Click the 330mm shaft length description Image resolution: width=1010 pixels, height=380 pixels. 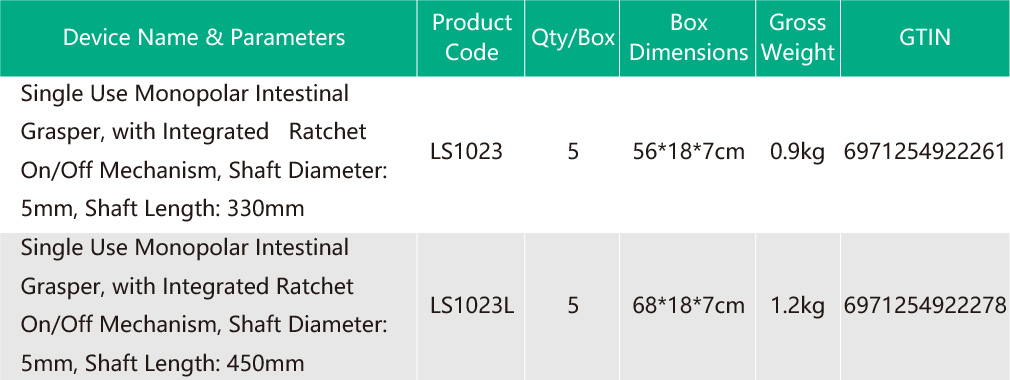click(x=162, y=209)
